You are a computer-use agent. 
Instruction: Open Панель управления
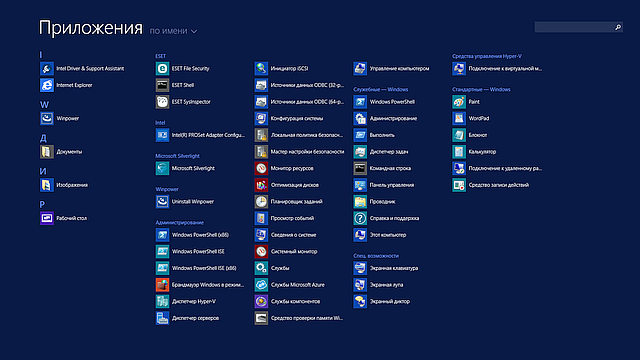(x=384, y=185)
